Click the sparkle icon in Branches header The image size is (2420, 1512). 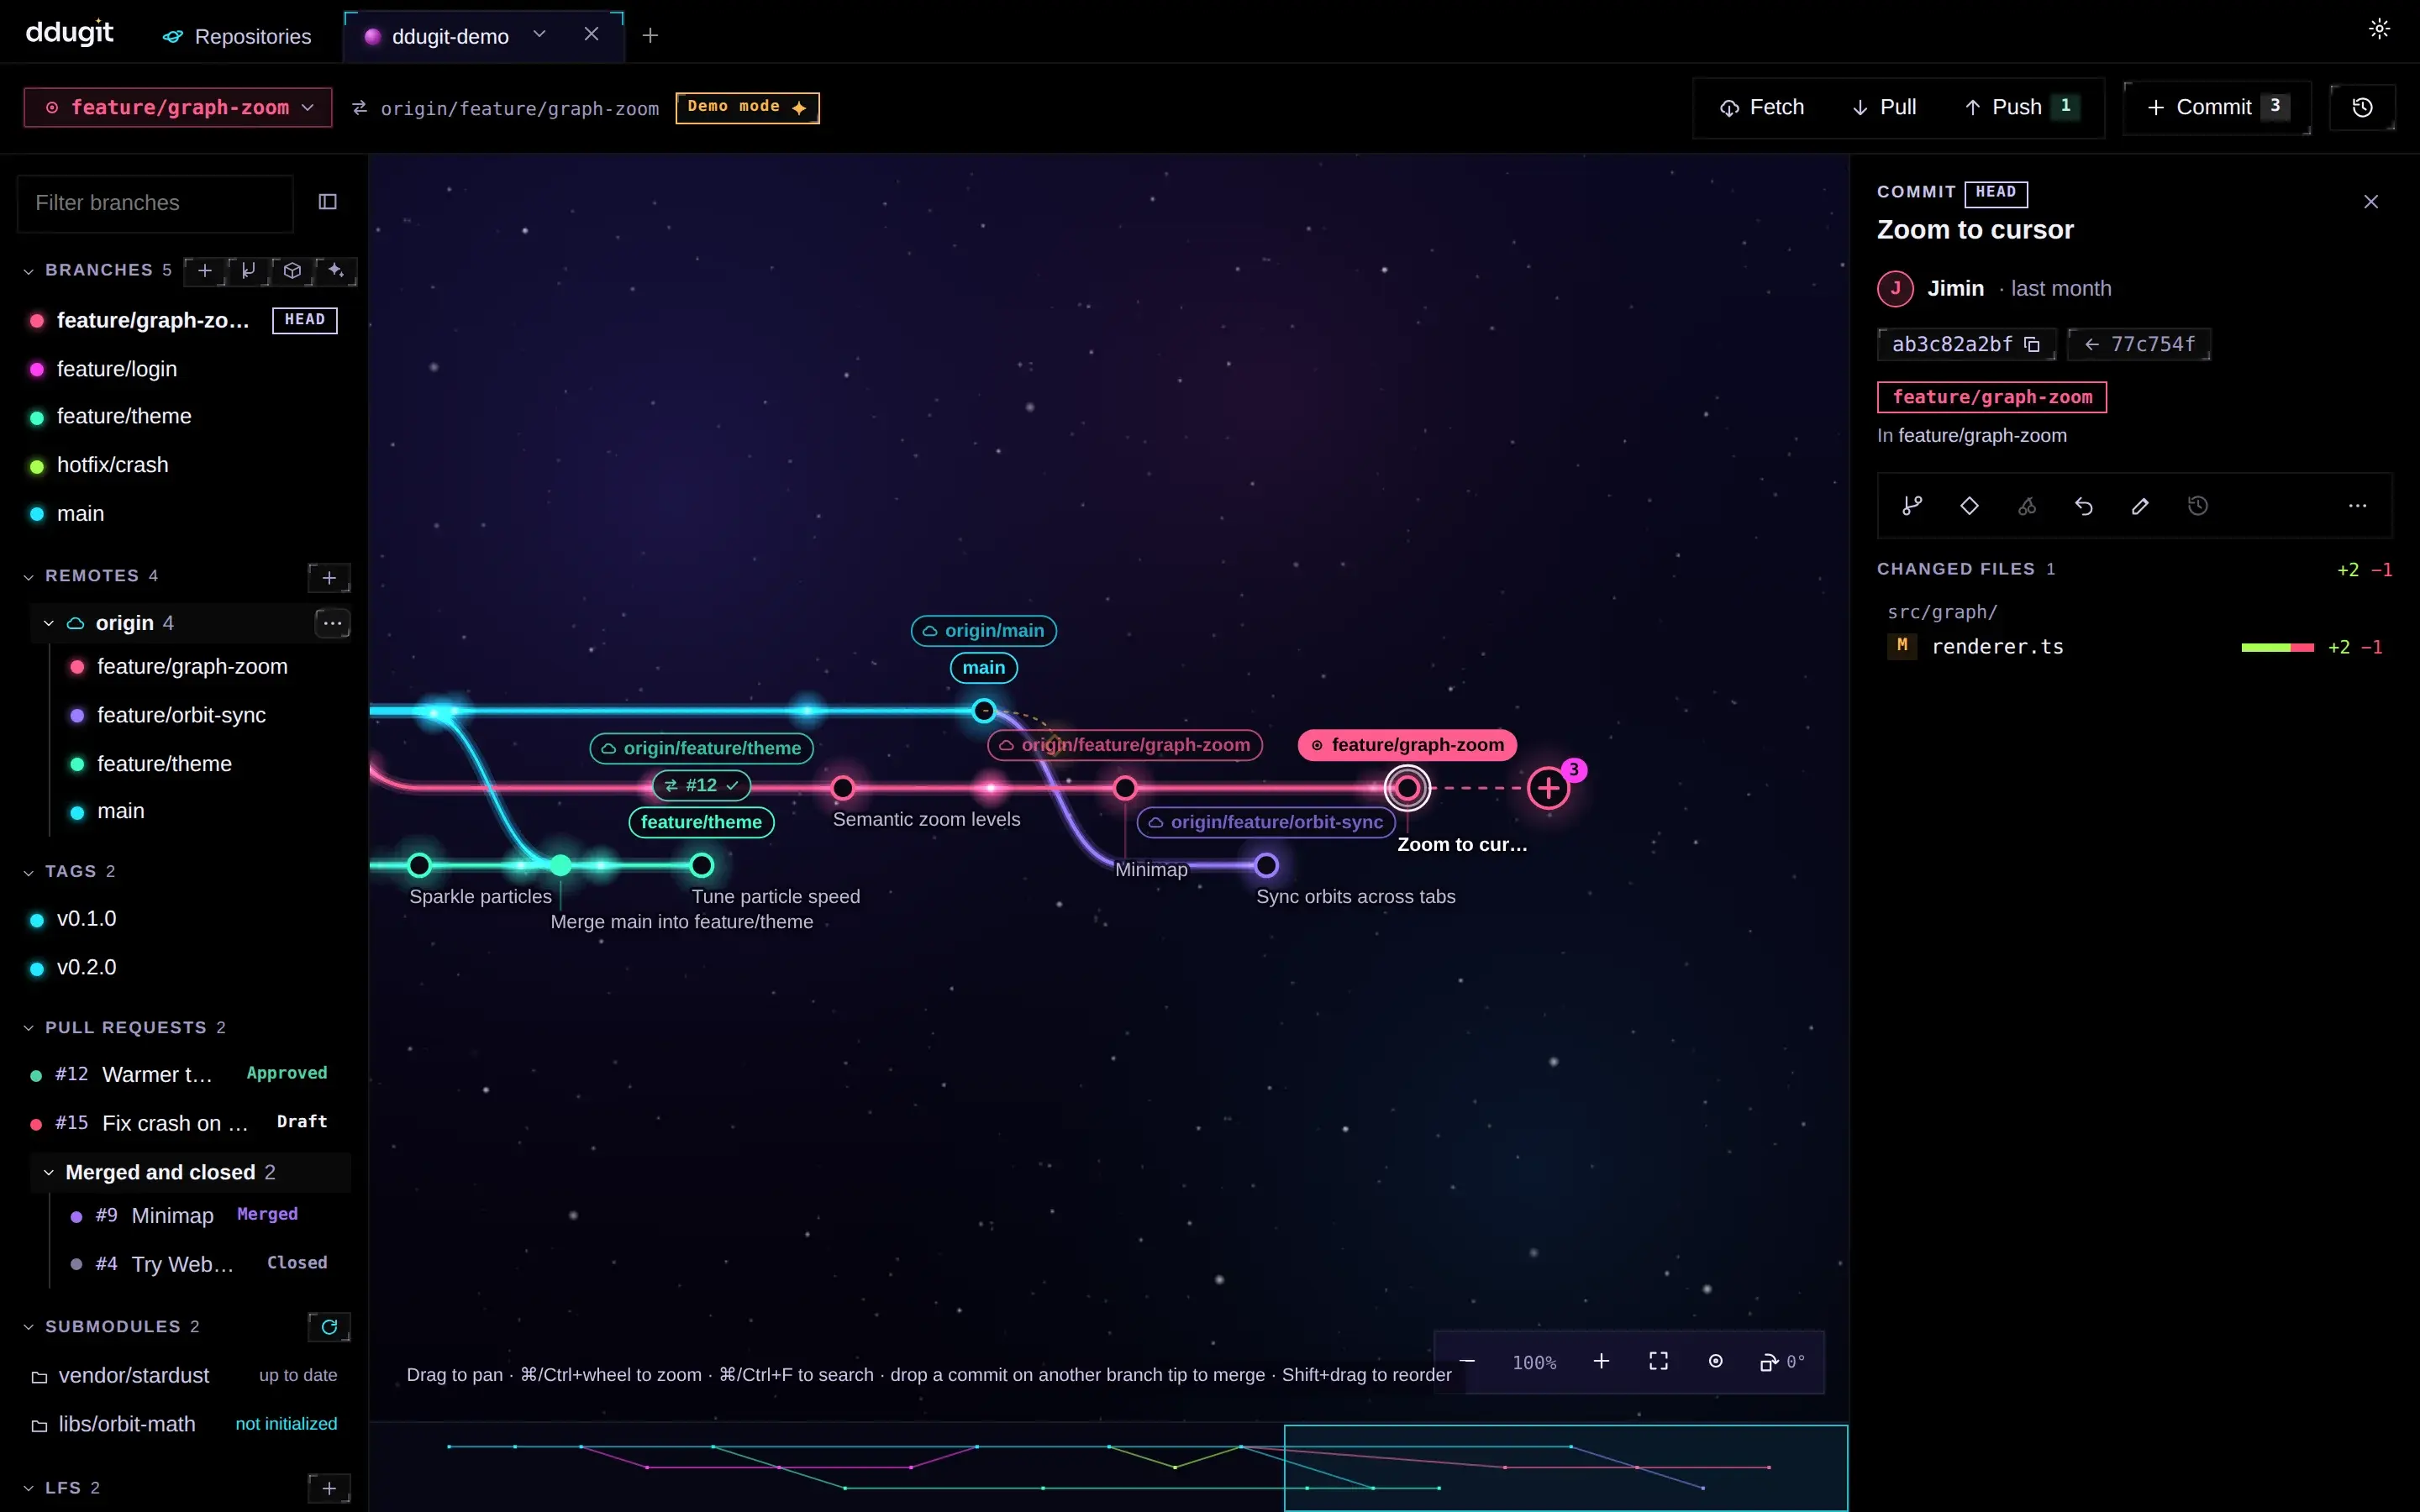[x=336, y=270]
